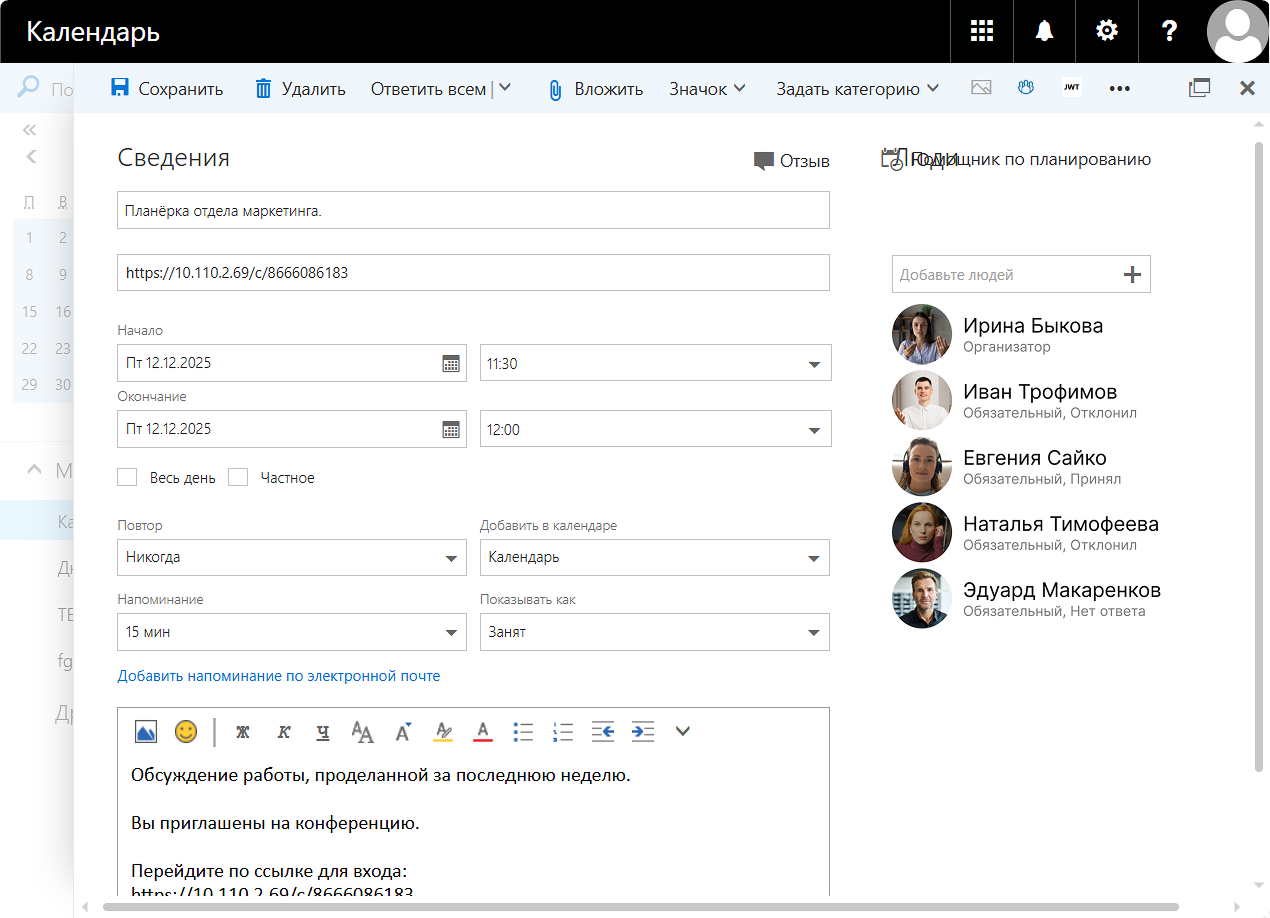Click the JWT add-in icon
Screen dimensions: 1270x918
pyautogui.click(x=1071, y=88)
